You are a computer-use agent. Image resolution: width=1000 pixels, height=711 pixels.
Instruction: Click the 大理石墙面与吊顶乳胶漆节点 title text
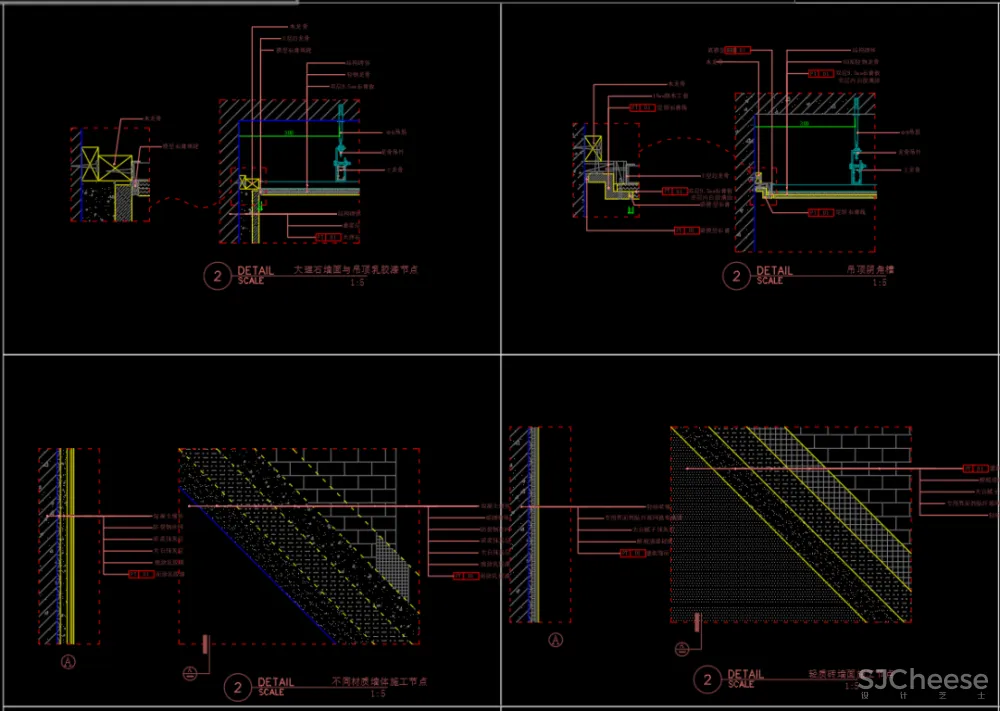coord(355,270)
